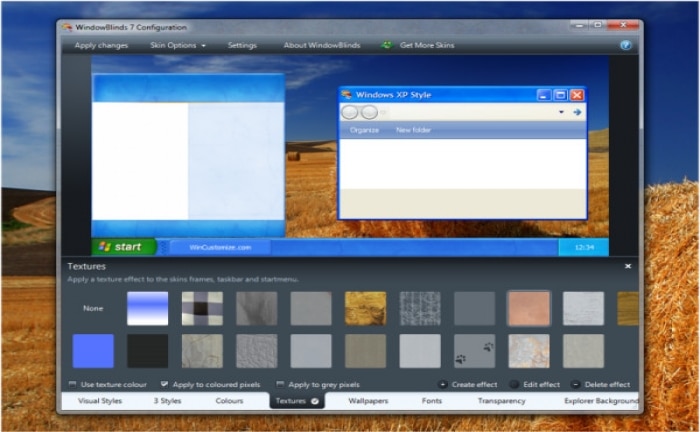The image size is (700, 432).
Task: Click the preview window minimize button
Action: point(543,95)
